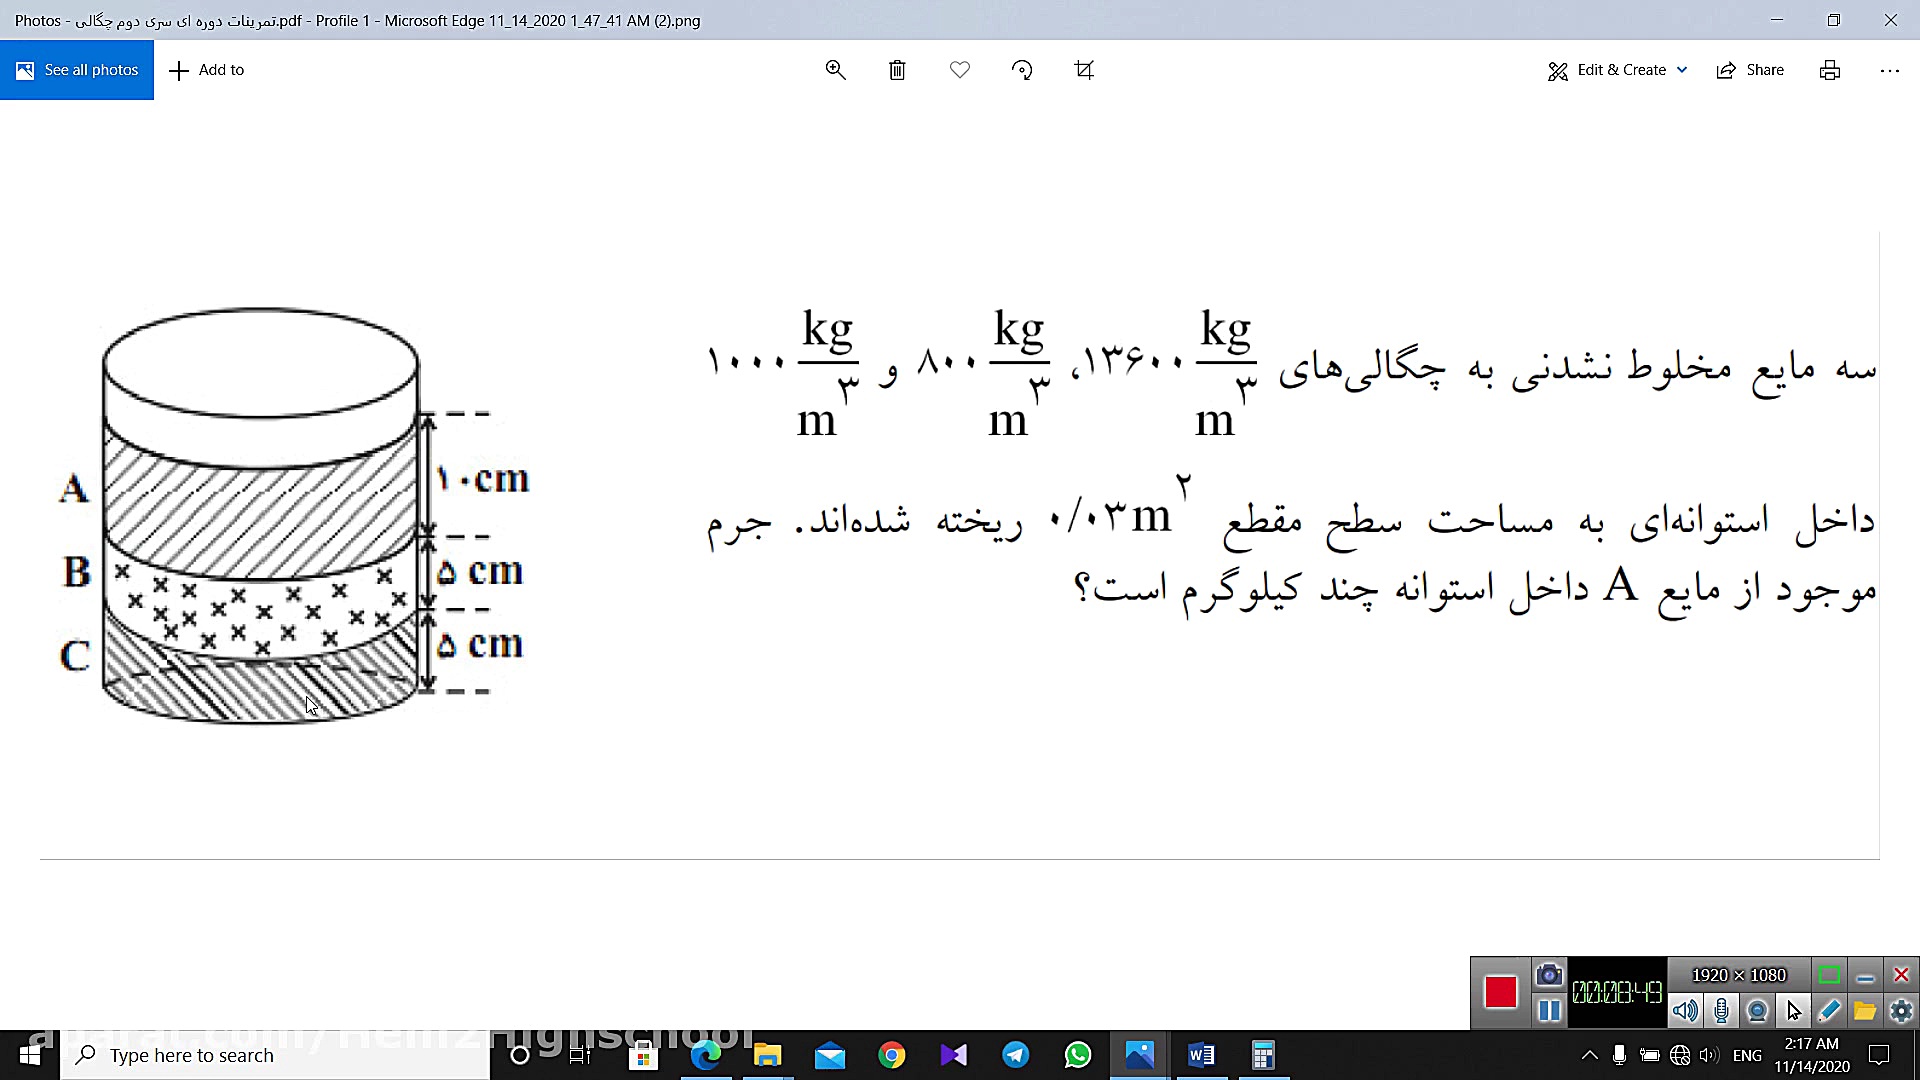
Task: Toggle webcam overlay in recorder
Action: coord(1757,1011)
